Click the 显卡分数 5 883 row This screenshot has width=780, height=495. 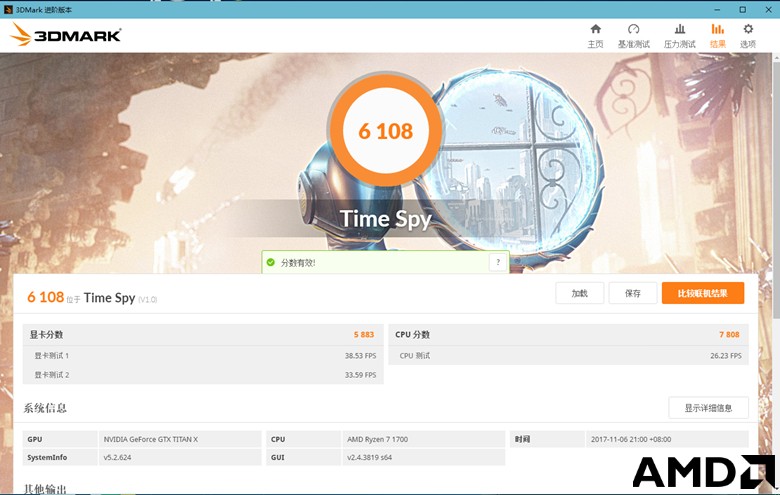click(x=202, y=334)
